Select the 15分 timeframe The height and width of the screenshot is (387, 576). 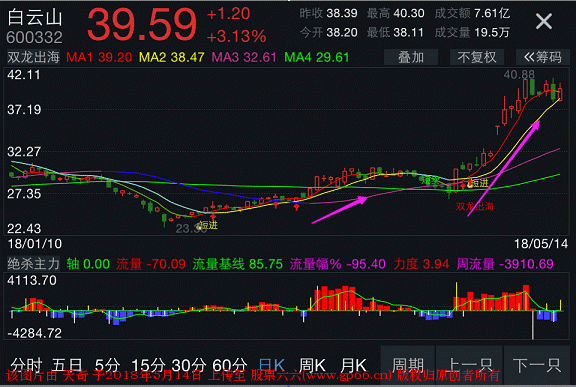pos(148,365)
